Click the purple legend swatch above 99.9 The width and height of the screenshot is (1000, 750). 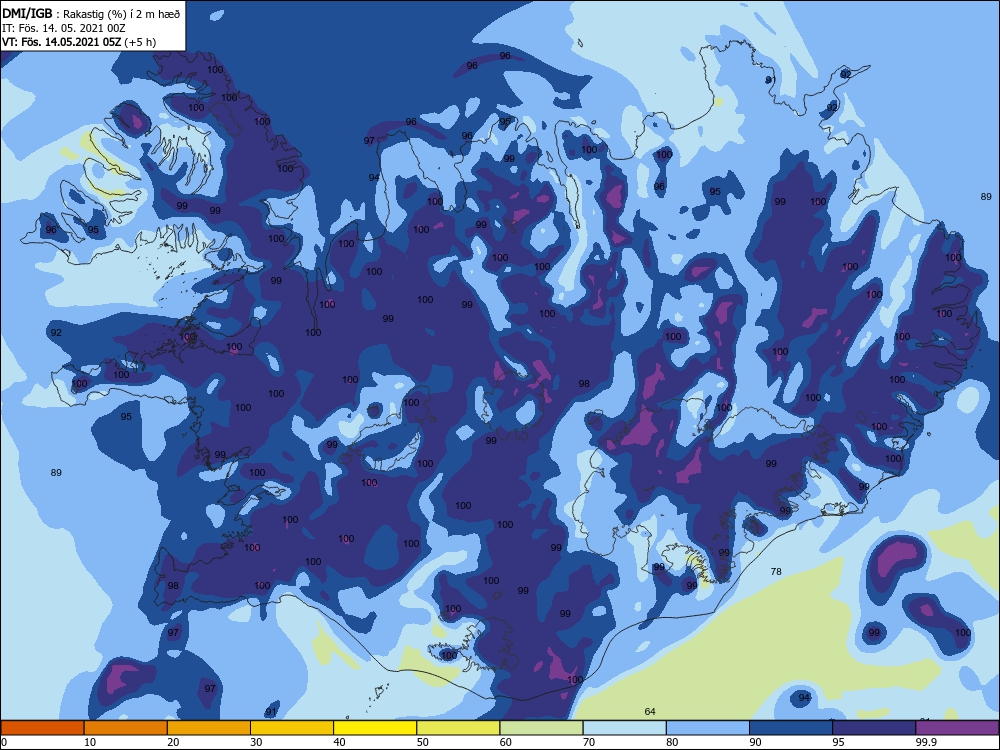(958, 728)
